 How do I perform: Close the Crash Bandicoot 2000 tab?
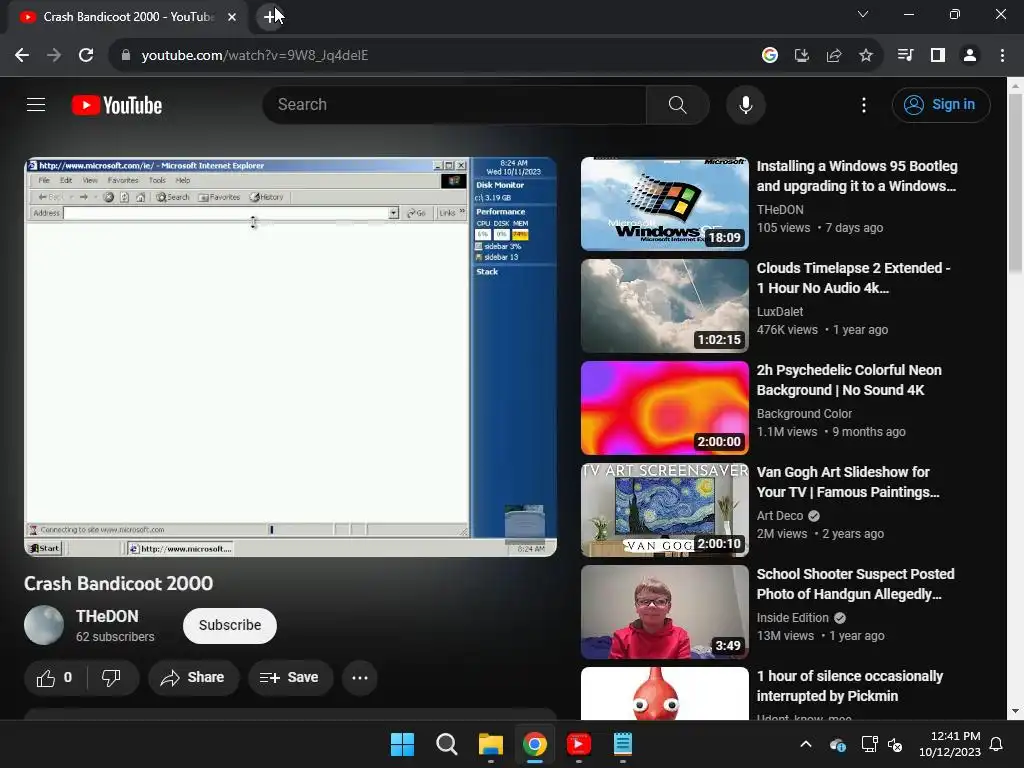click(232, 17)
